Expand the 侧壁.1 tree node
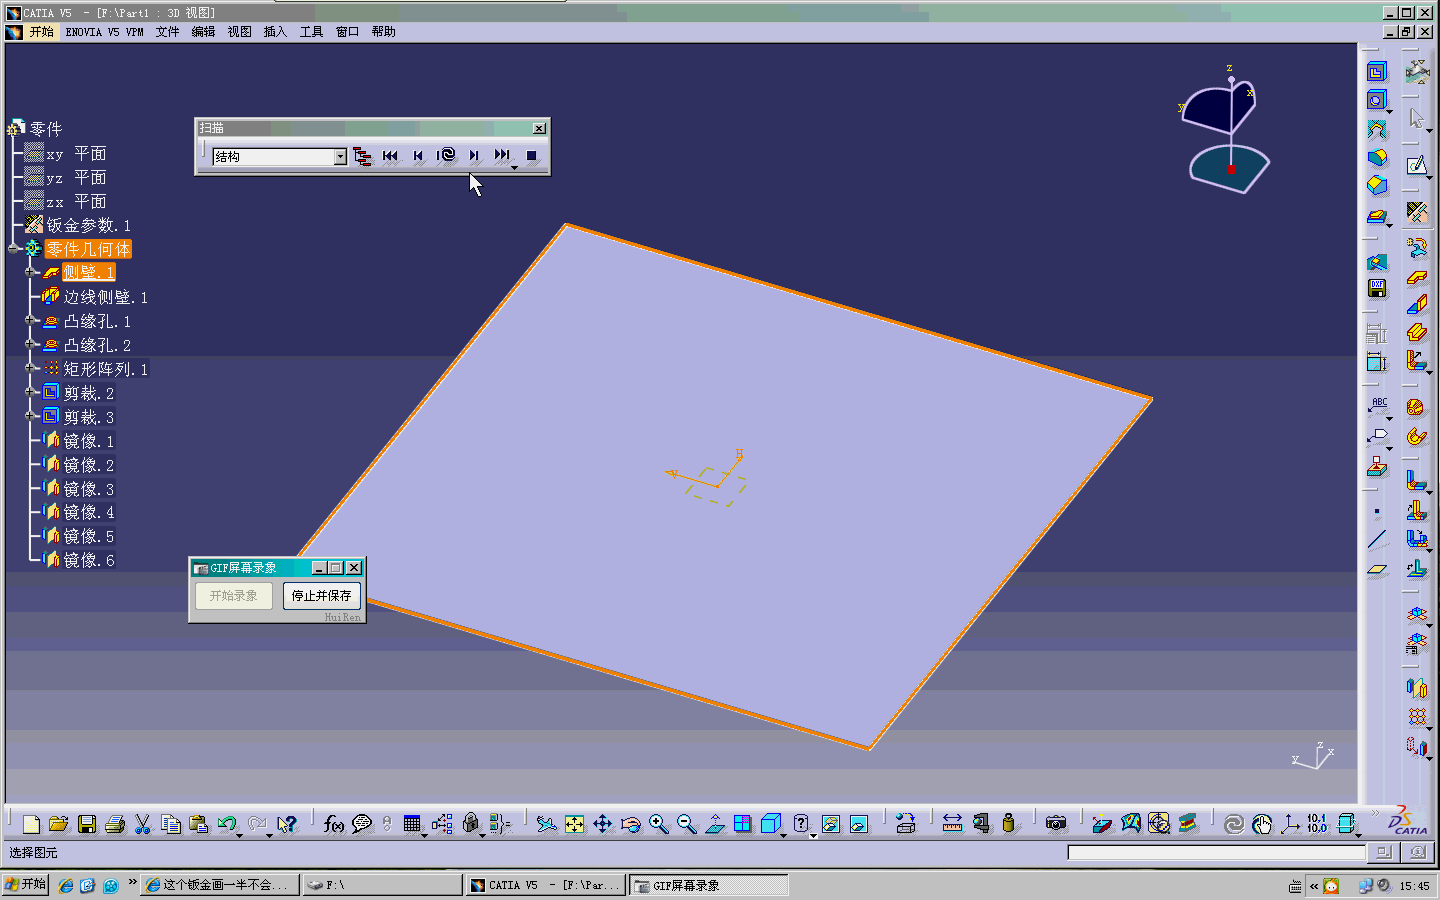1440x900 pixels. [x=31, y=272]
